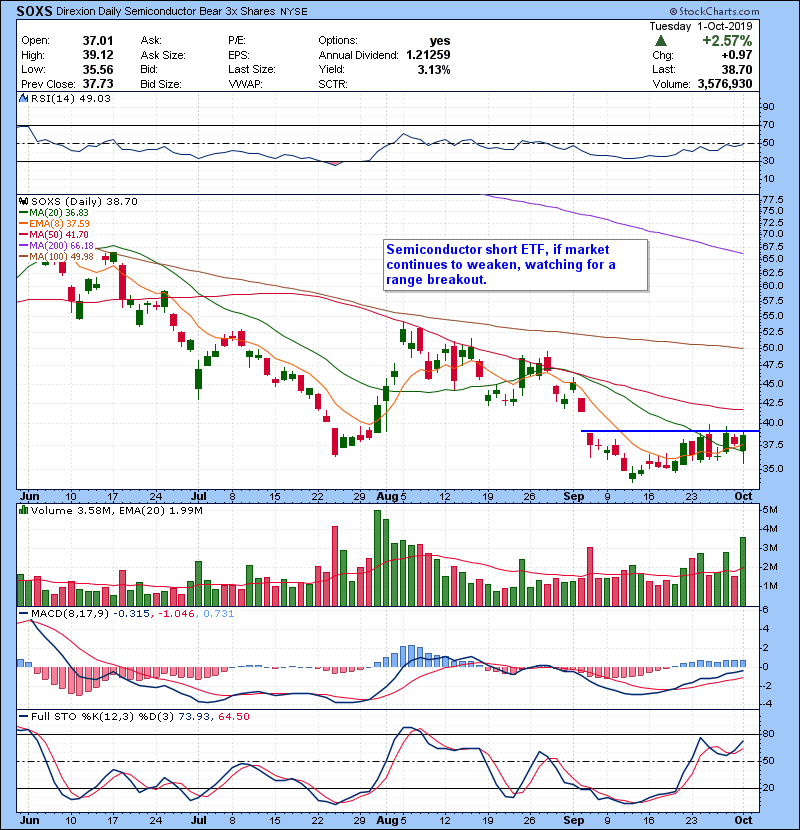
Task: Click the RSI(14) 49.03 panel label
Action: [71, 98]
